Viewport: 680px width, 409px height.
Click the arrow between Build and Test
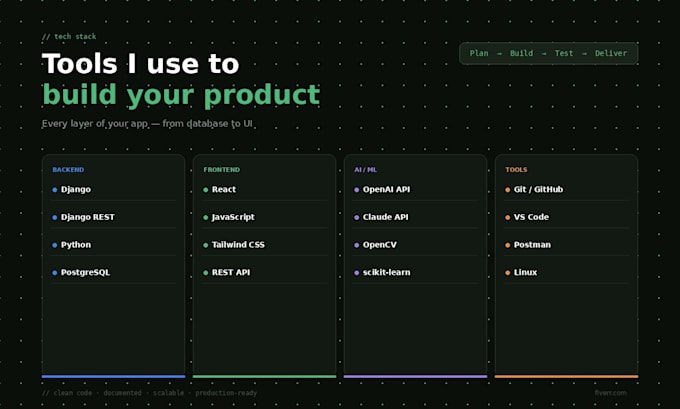[x=544, y=53]
